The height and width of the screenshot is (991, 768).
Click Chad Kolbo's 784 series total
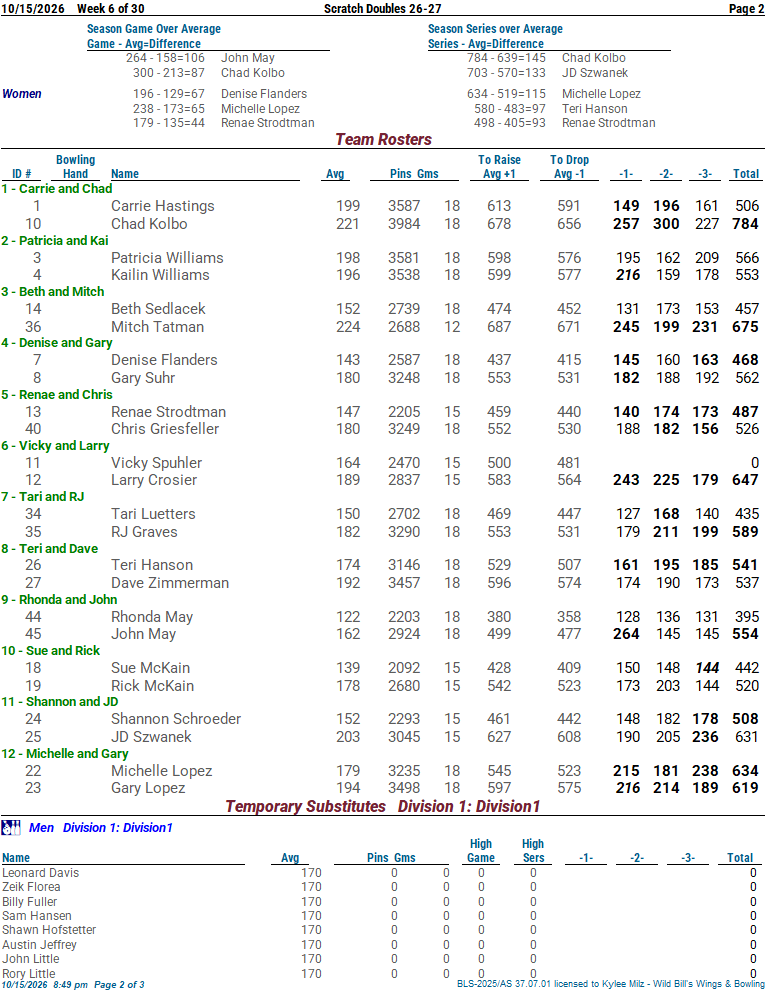coord(745,224)
